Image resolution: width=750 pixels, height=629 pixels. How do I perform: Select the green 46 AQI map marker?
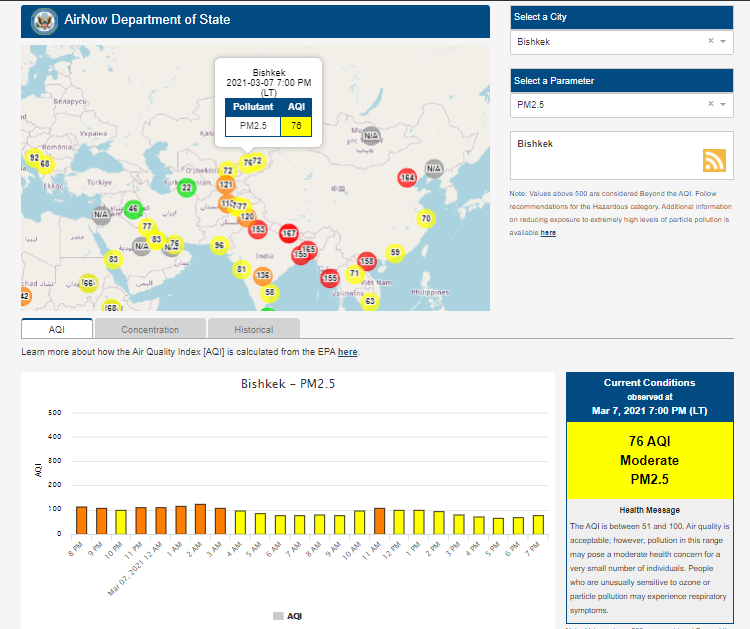pyautogui.click(x=132, y=209)
